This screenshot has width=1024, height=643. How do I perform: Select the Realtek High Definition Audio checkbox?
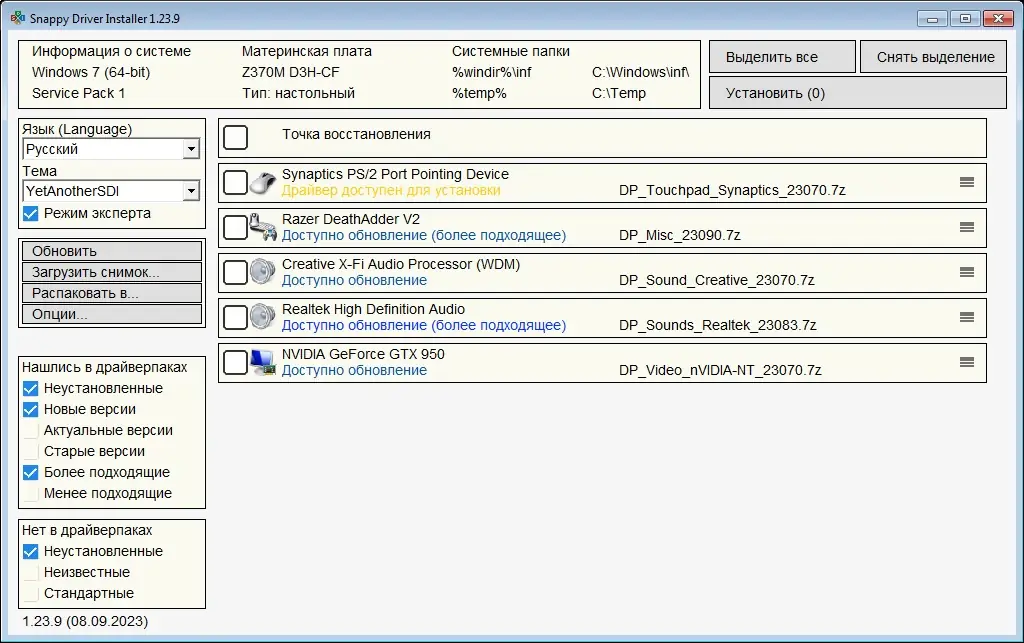(x=235, y=317)
